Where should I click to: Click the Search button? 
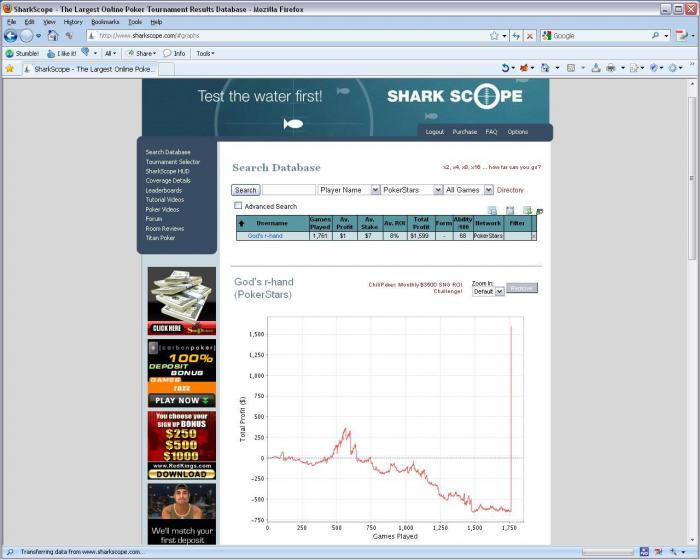coord(246,190)
